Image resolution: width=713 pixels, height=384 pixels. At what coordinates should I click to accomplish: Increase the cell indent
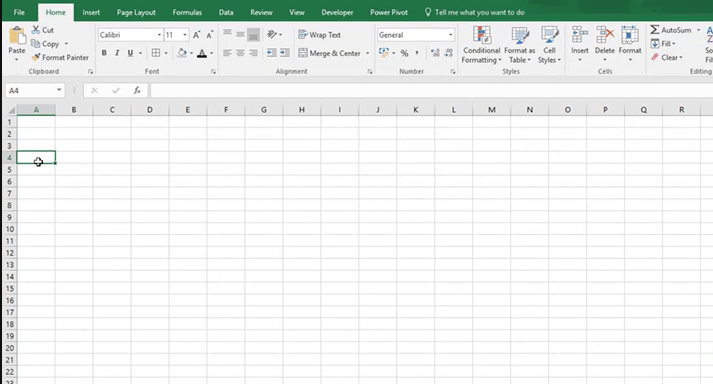pyautogui.click(x=285, y=53)
